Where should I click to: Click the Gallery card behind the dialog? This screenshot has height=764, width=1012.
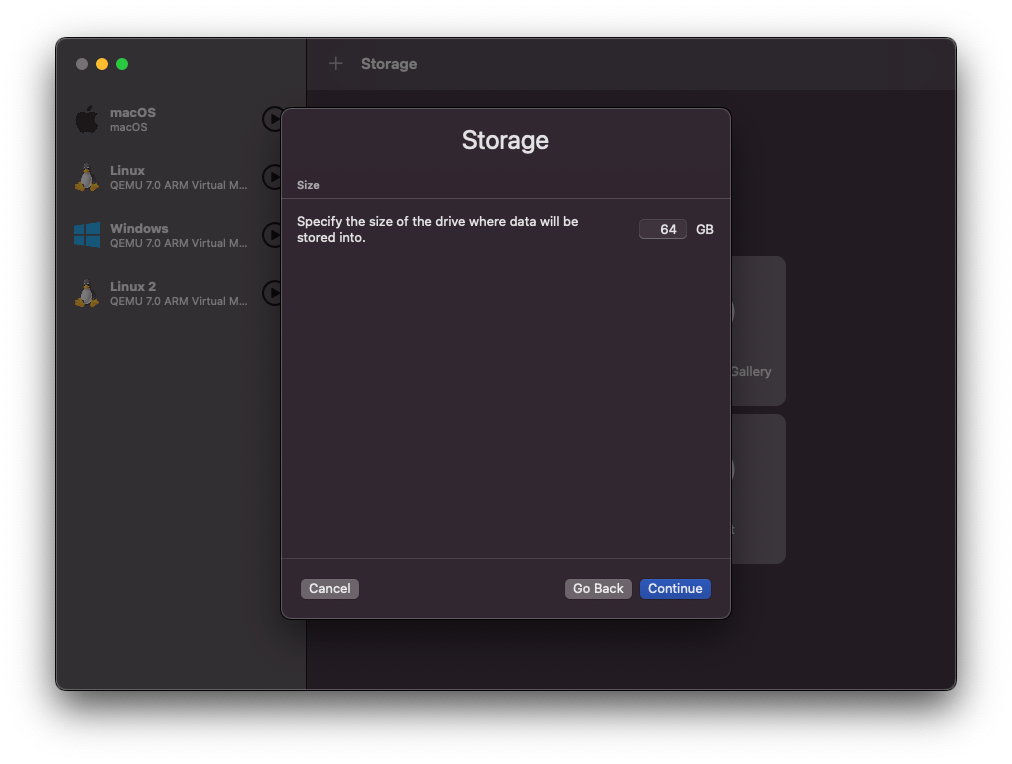tap(758, 331)
